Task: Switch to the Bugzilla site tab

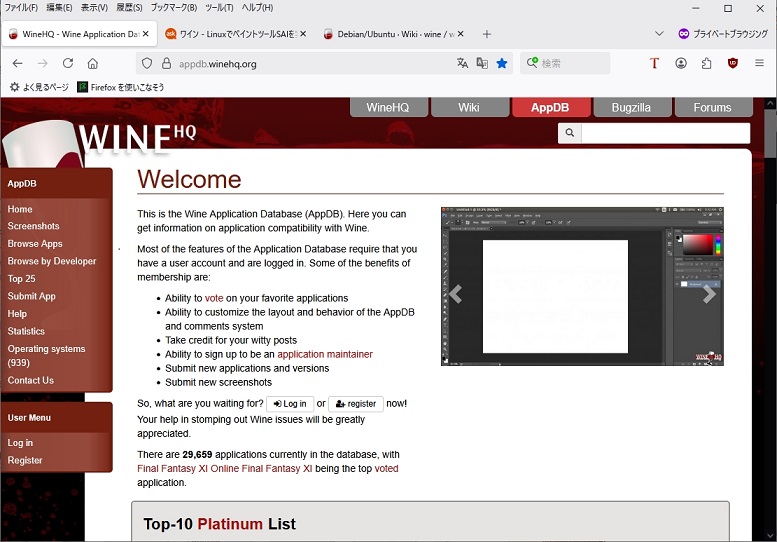Action: (x=632, y=107)
